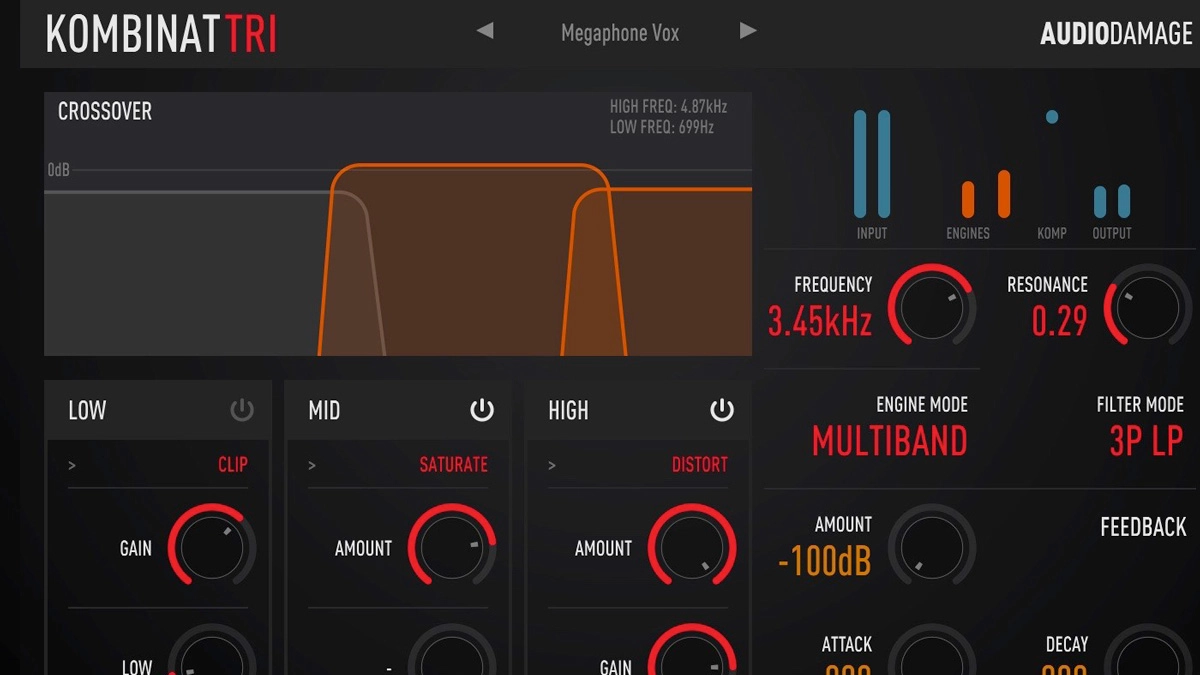Open the LOW band CLIP type selector
Viewport: 1200px width, 675px height.
point(233,465)
